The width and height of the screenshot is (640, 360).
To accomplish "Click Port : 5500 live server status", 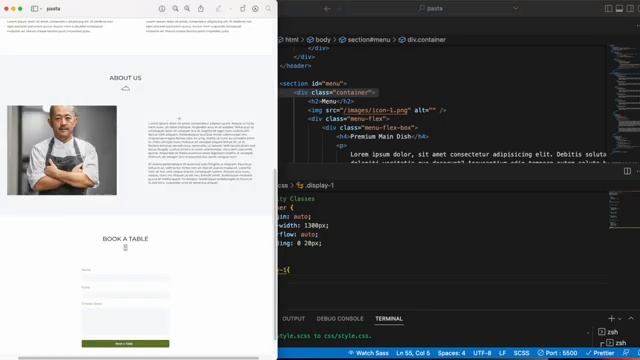I will (x=557, y=353).
